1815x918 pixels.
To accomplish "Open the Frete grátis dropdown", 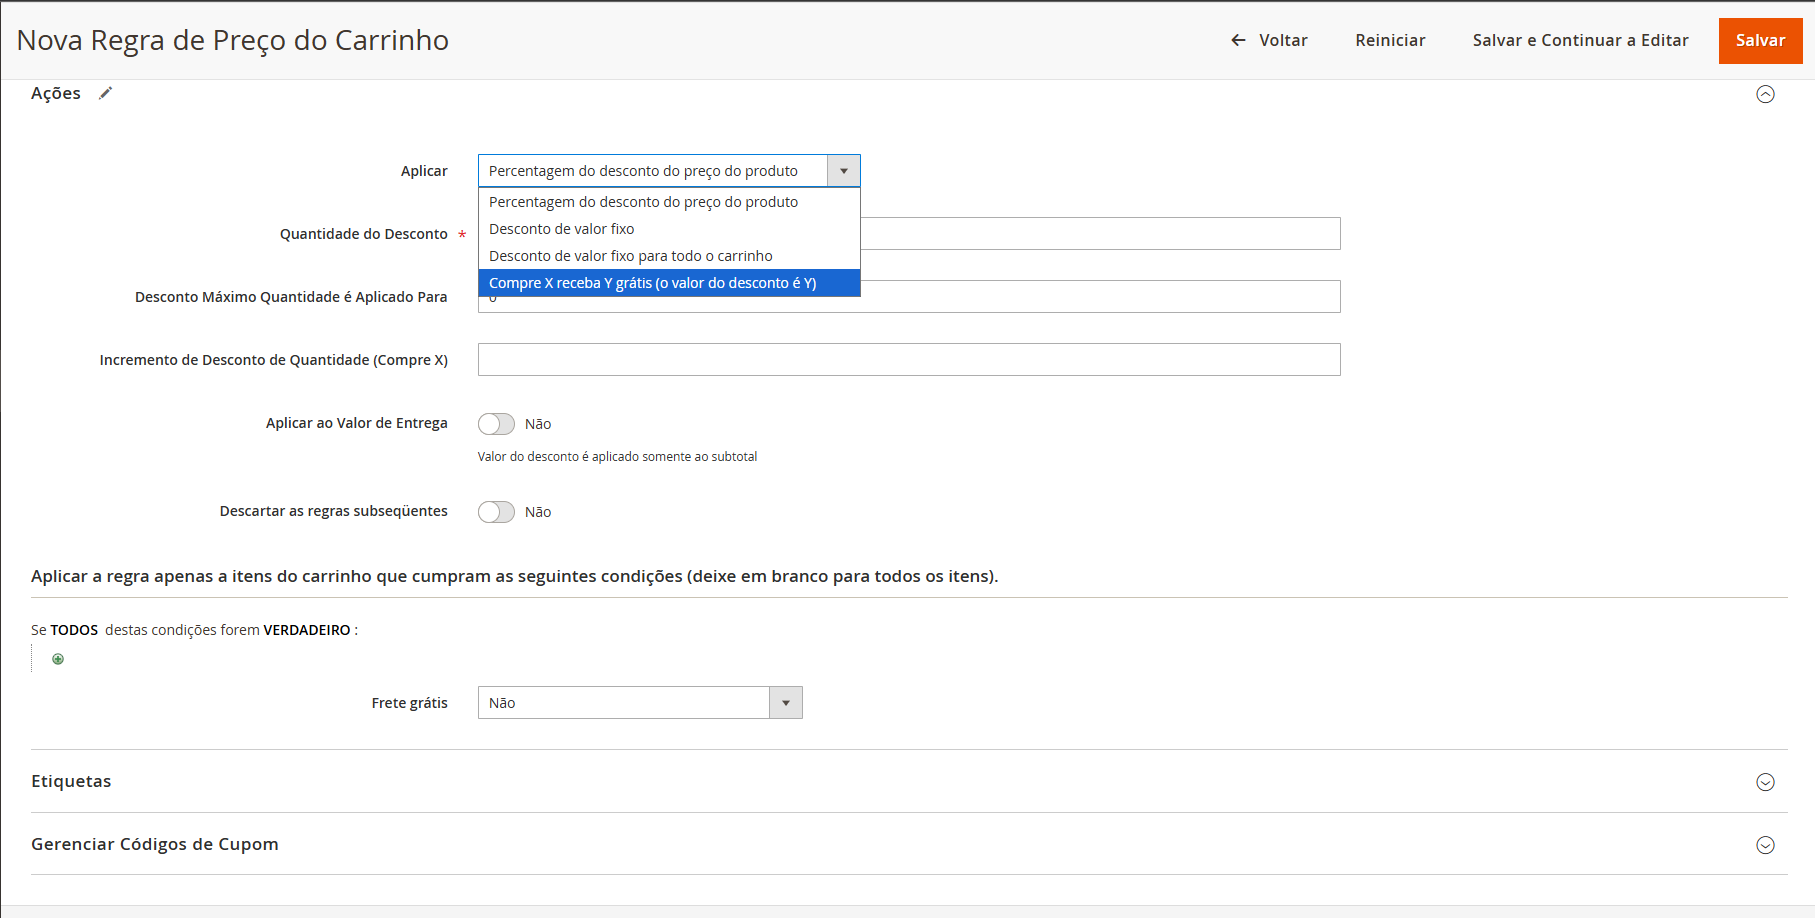I will (640, 703).
